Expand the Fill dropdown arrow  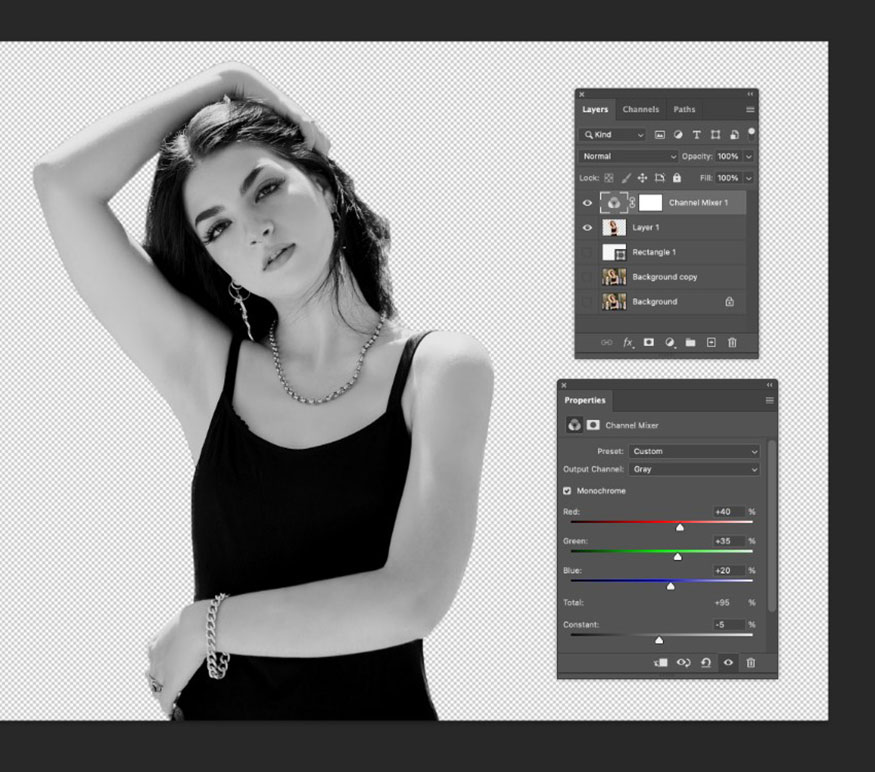pyautogui.click(x=749, y=178)
